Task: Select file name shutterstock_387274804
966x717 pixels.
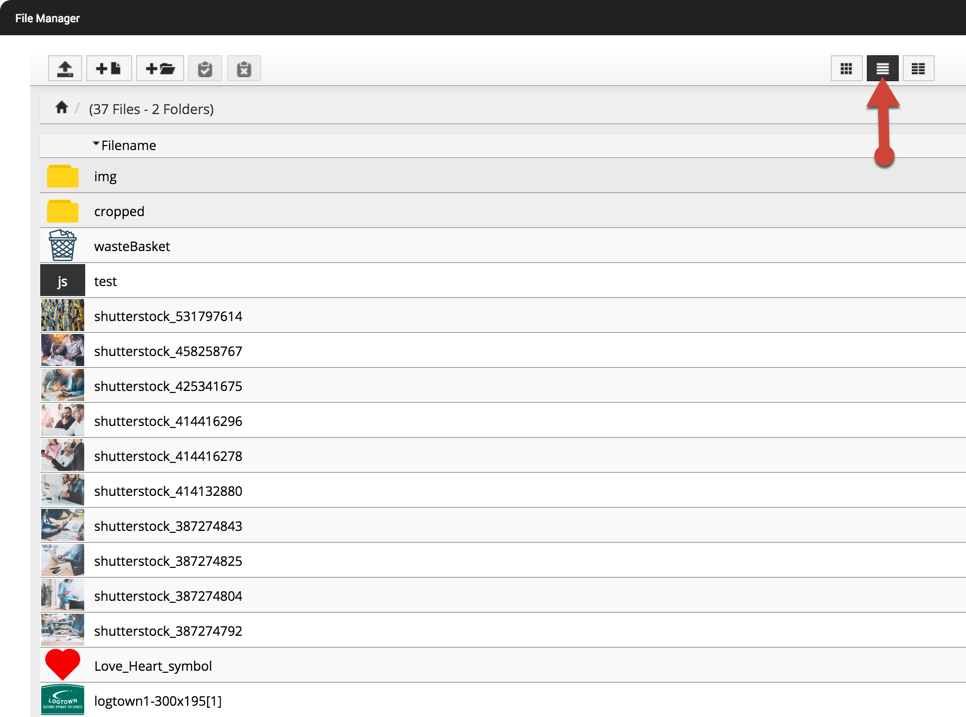Action: pyautogui.click(x=168, y=596)
